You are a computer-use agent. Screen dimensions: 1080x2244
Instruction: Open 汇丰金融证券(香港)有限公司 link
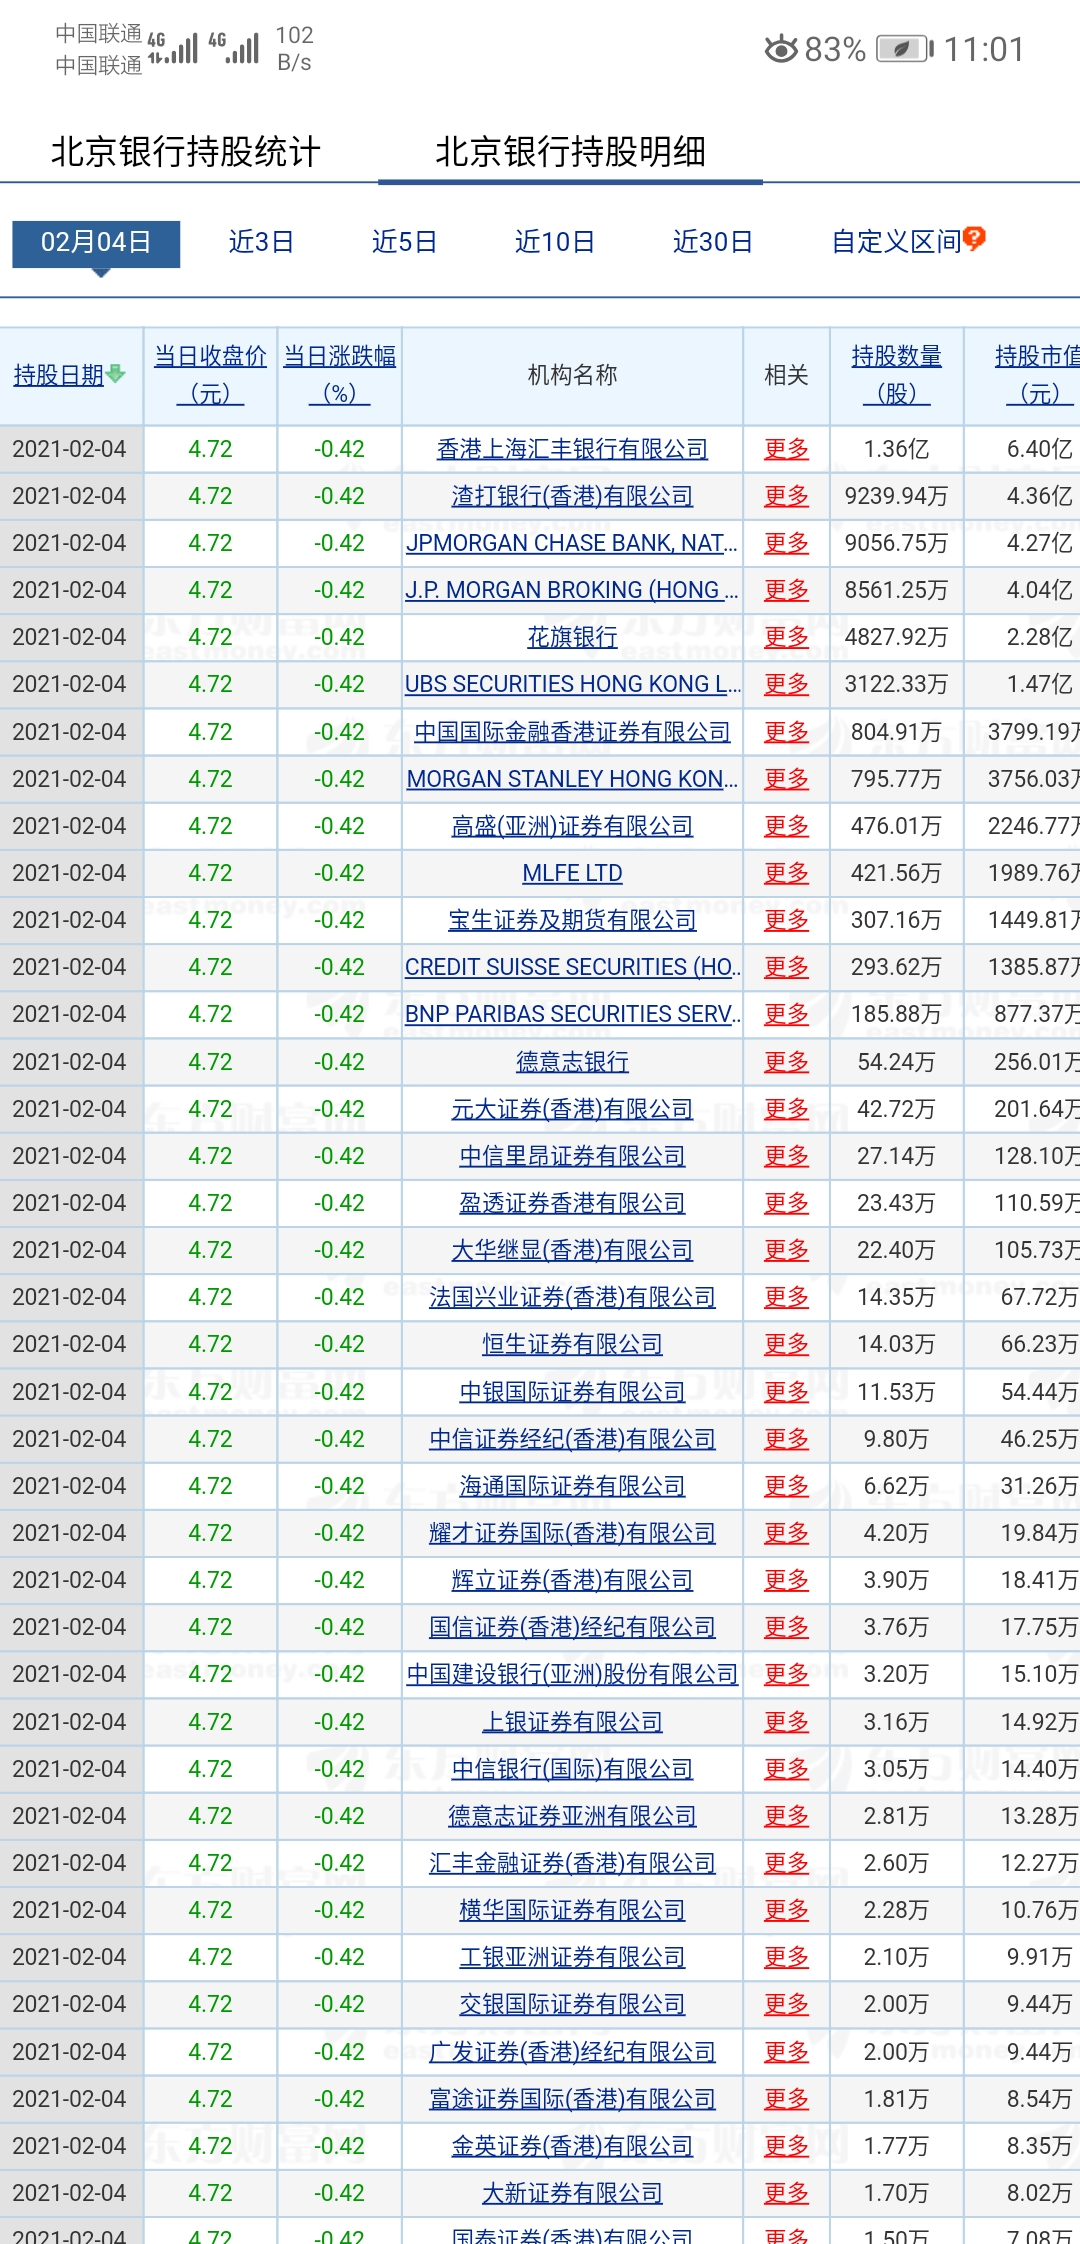pyautogui.click(x=572, y=1864)
